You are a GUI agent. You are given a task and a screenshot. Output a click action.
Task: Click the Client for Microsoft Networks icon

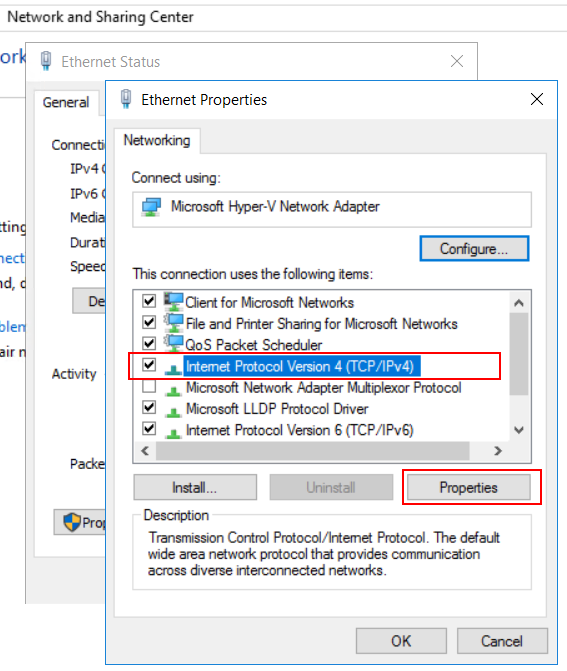pyautogui.click(x=173, y=301)
